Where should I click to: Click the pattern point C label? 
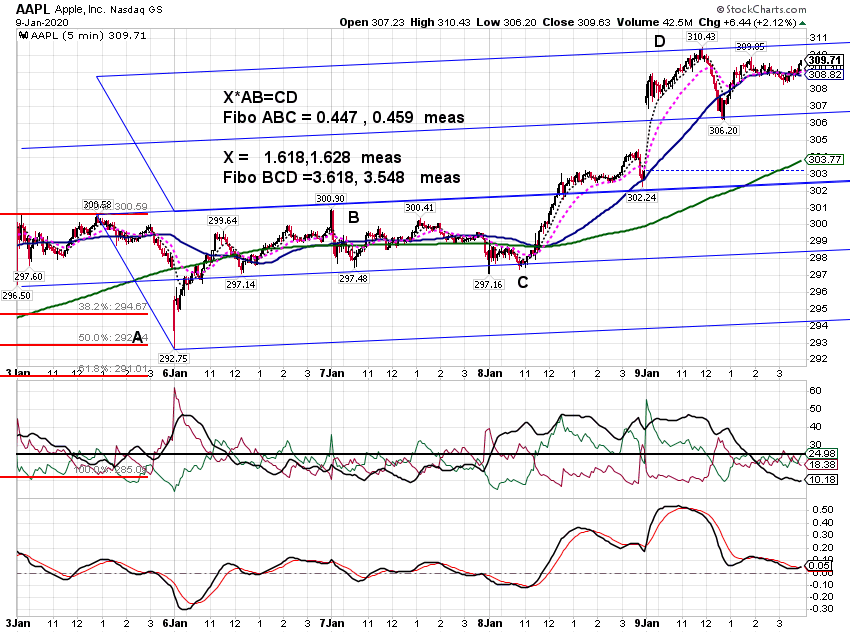pyautogui.click(x=523, y=282)
